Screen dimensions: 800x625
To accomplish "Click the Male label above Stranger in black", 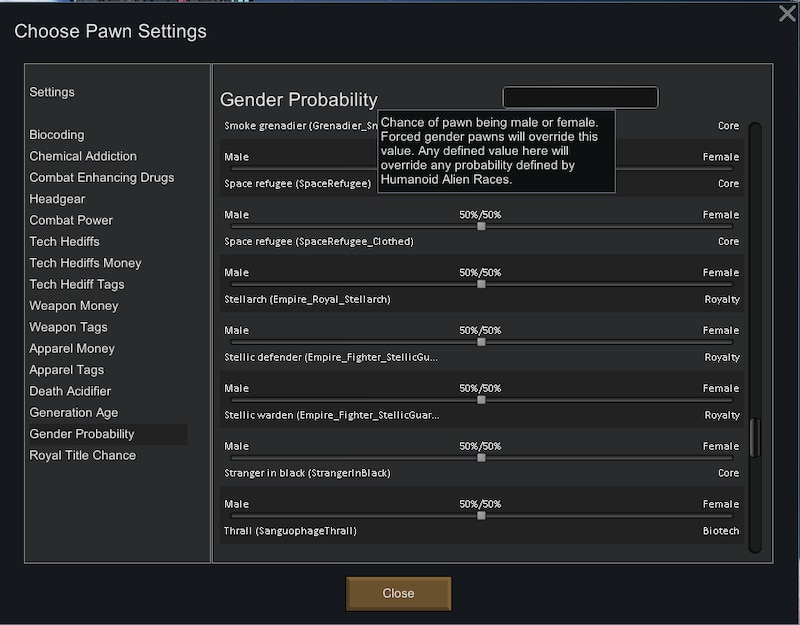I will point(237,446).
